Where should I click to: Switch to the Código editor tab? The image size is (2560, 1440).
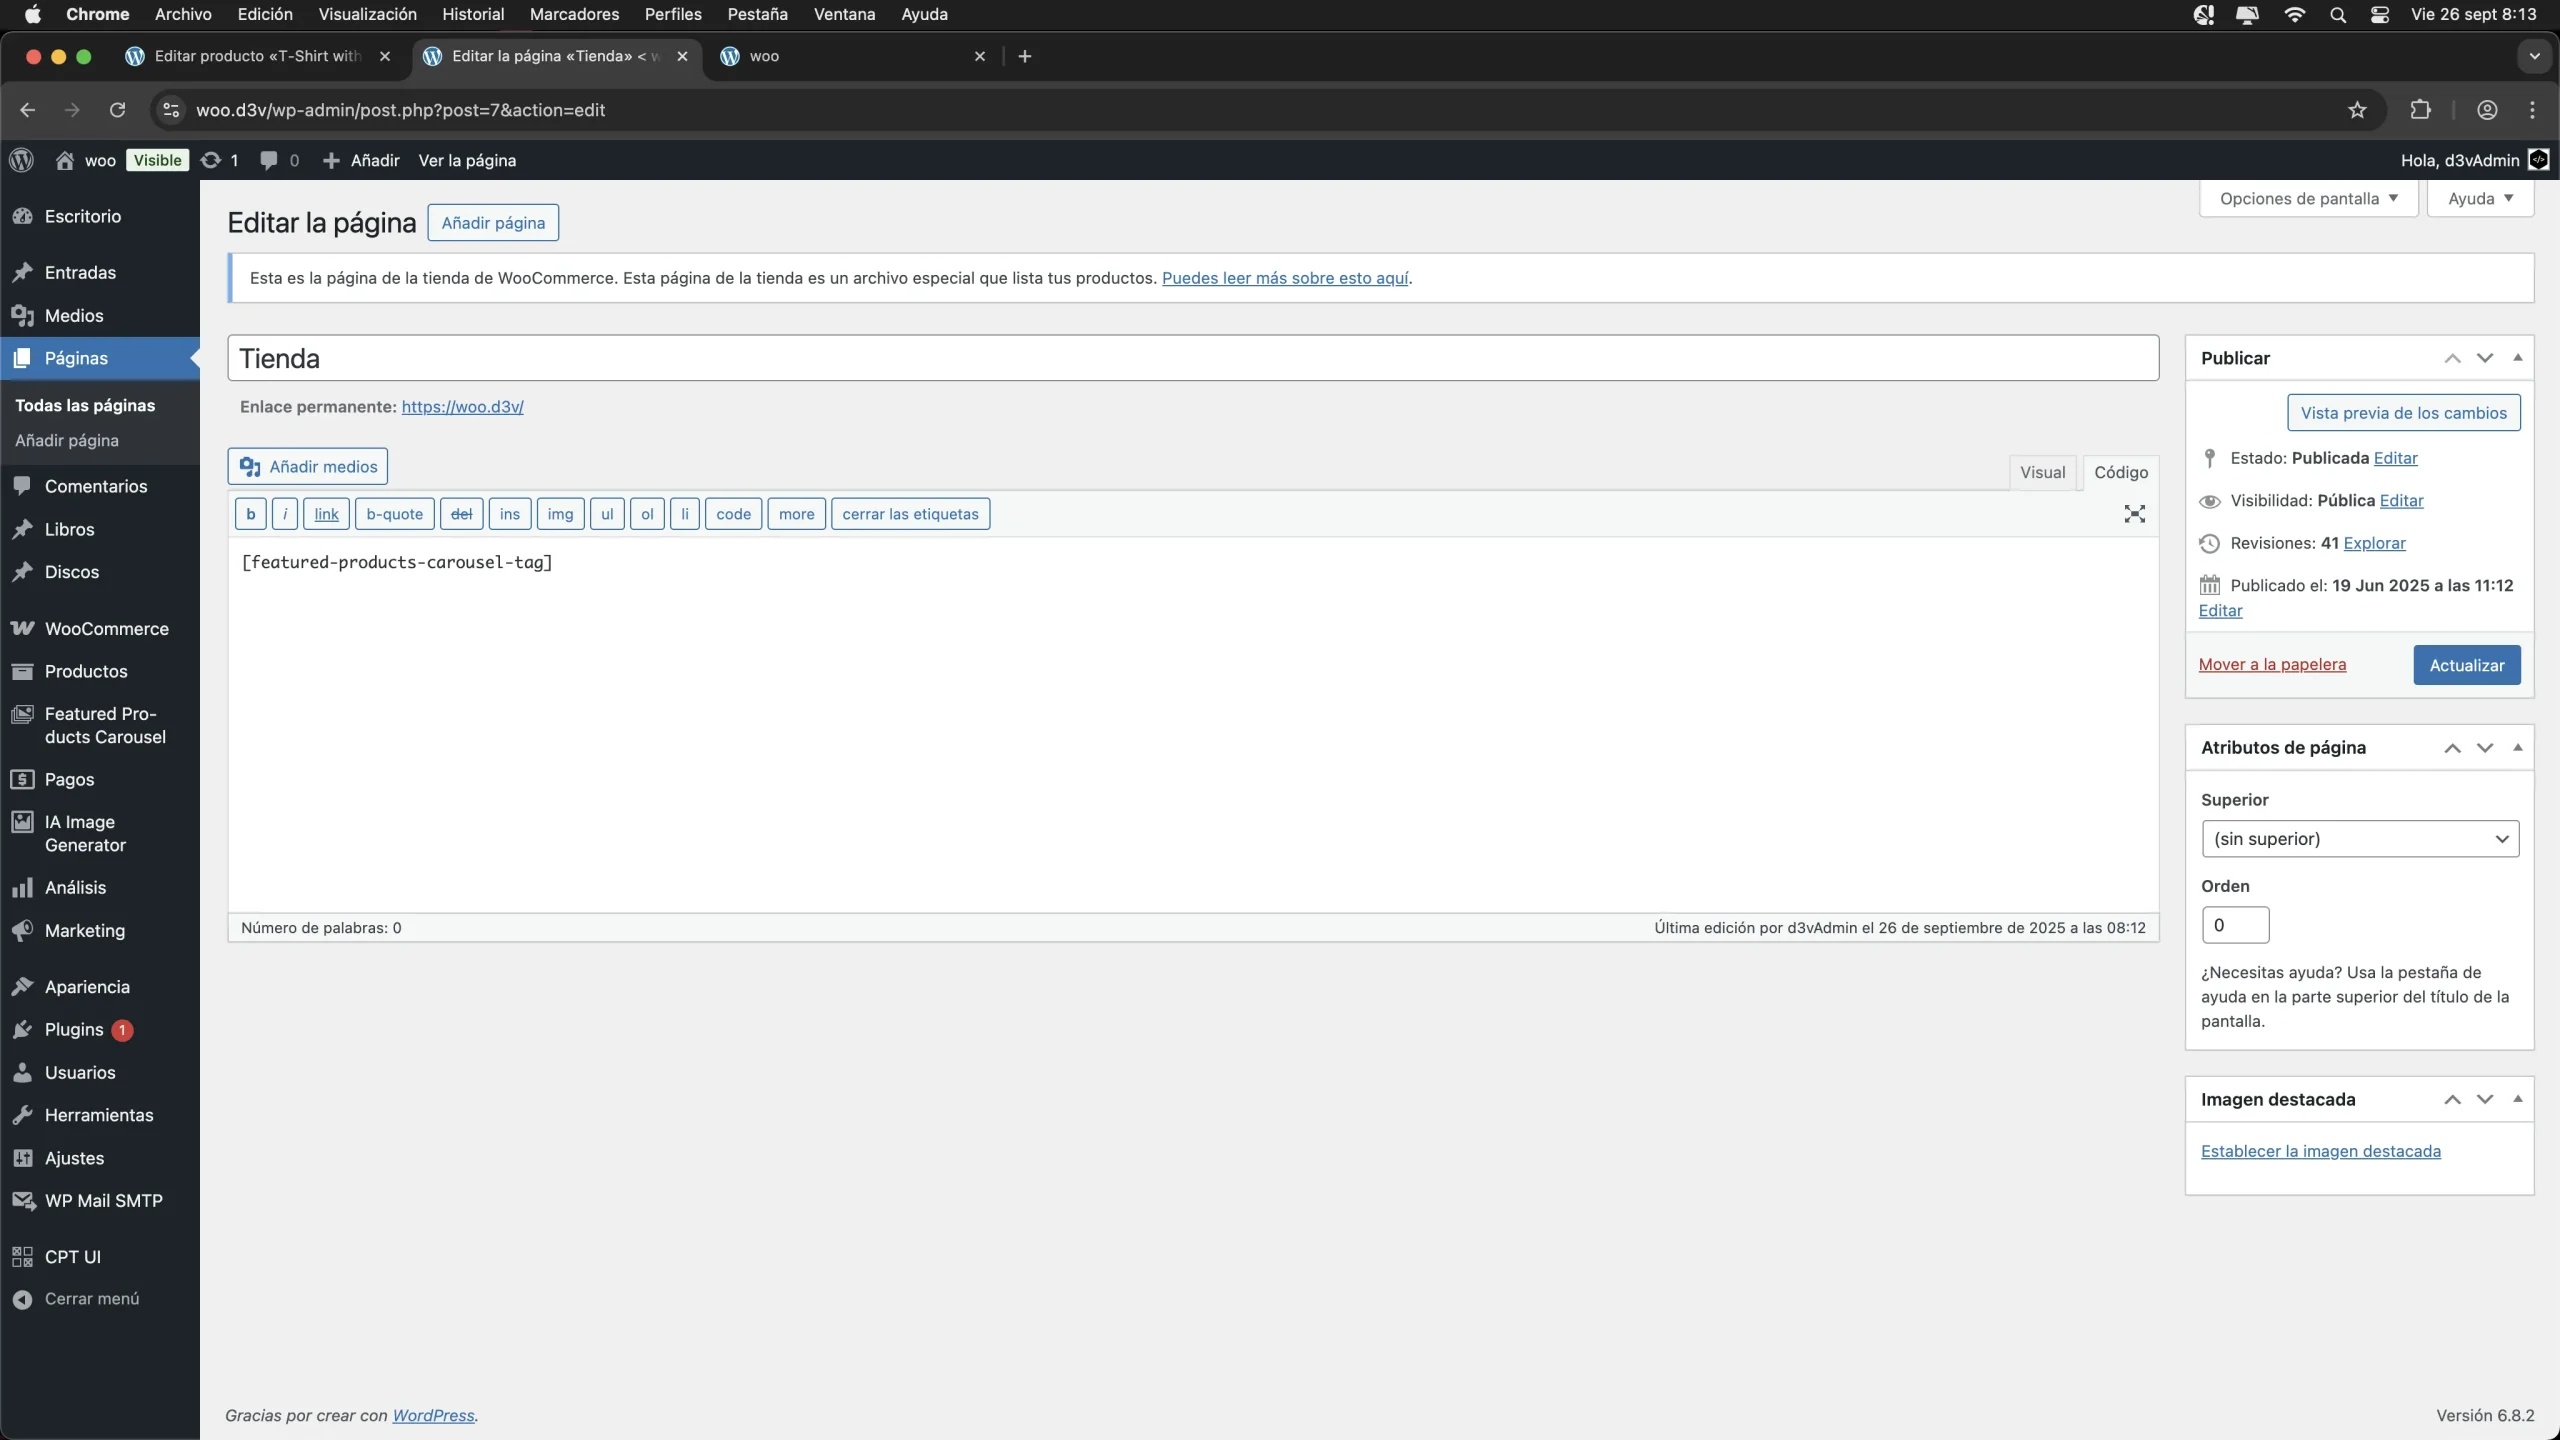tap(2121, 472)
